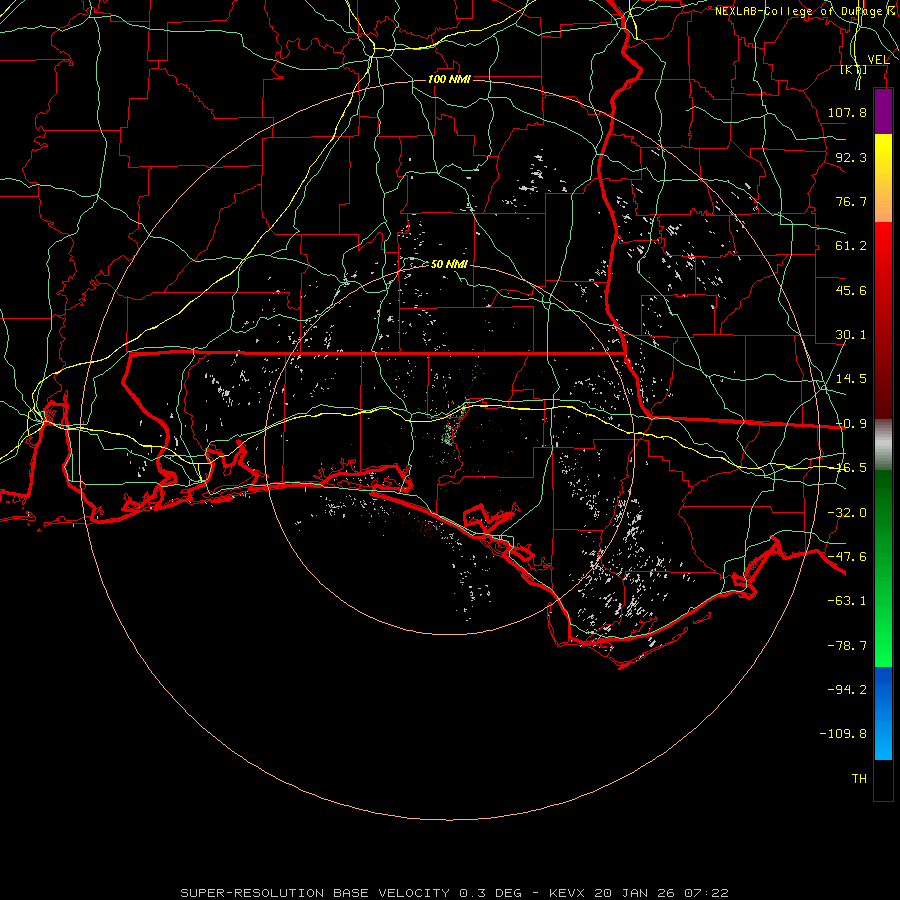Select the [KT] units label
The height and width of the screenshot is (900, 900).
click(x=854, y=70)
